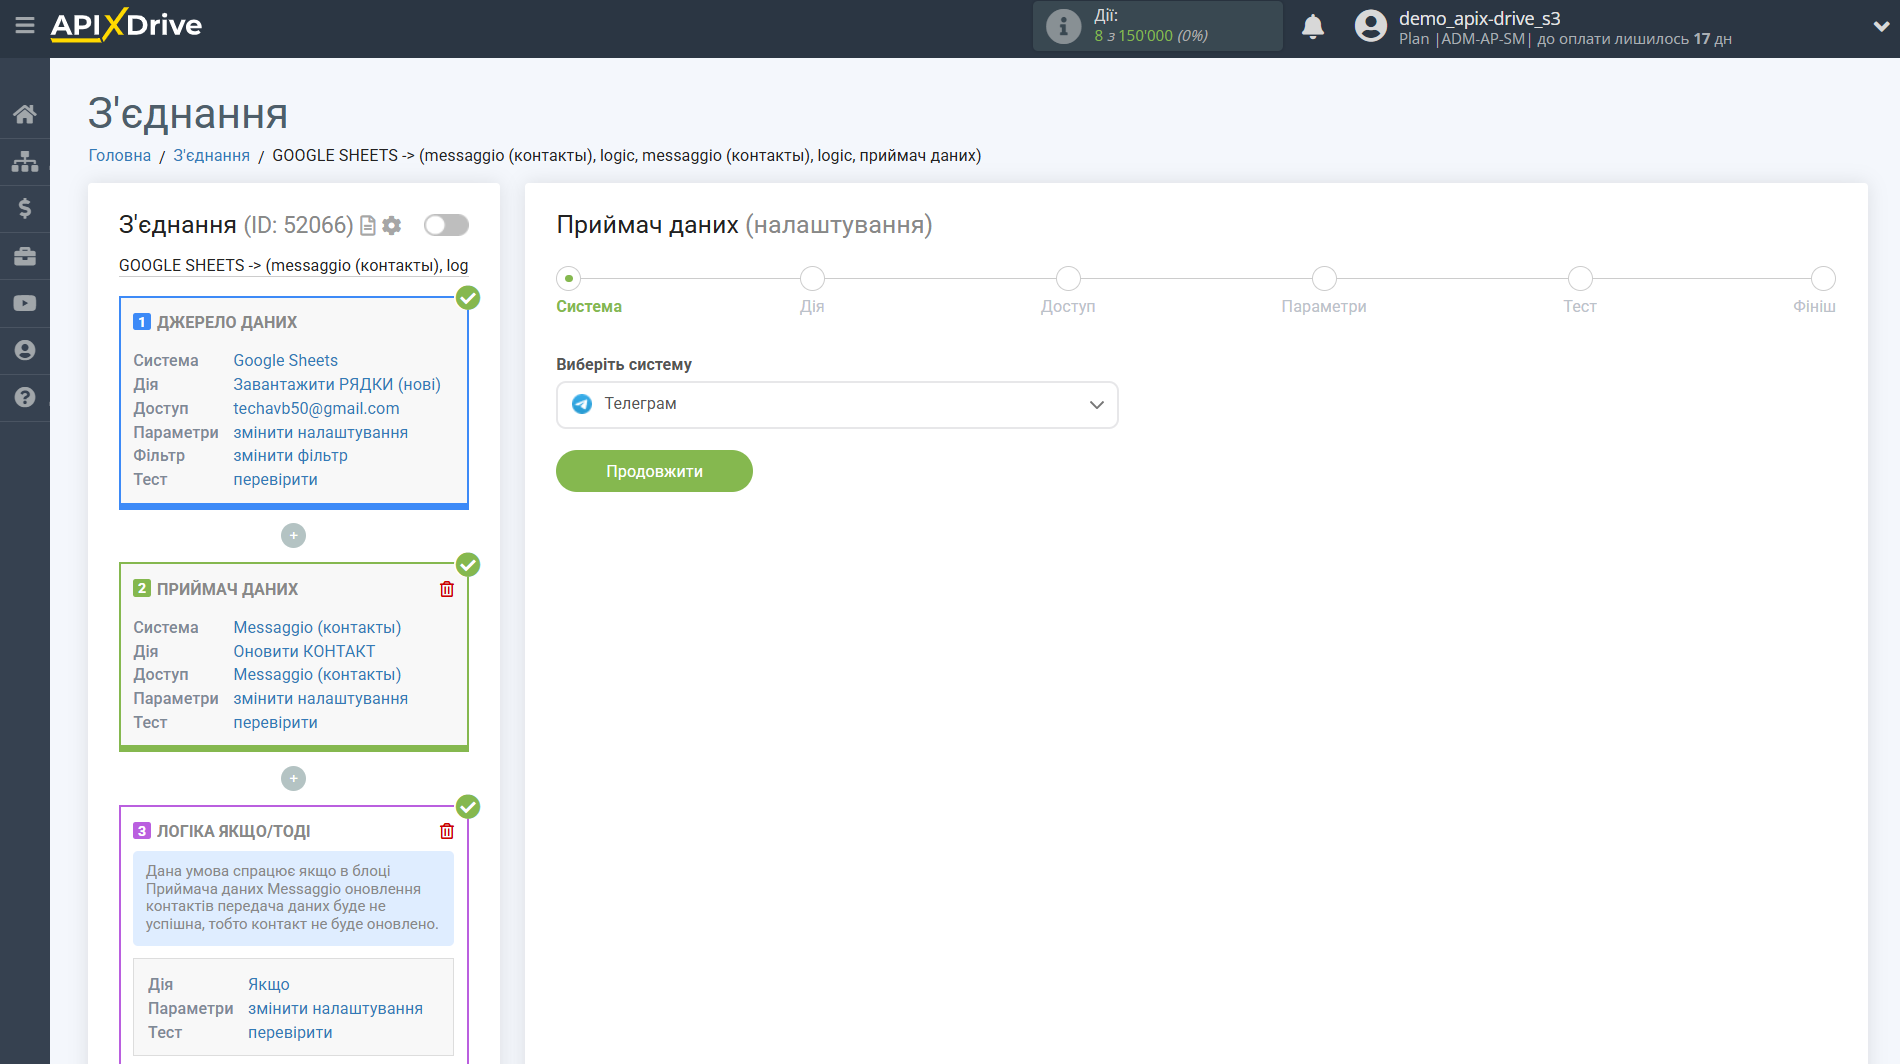This screenshot has height=1064, width=1900.
Task: Expand the Виберіть систему dropdown showing Телеграм
Action: [x=837, y=405]
